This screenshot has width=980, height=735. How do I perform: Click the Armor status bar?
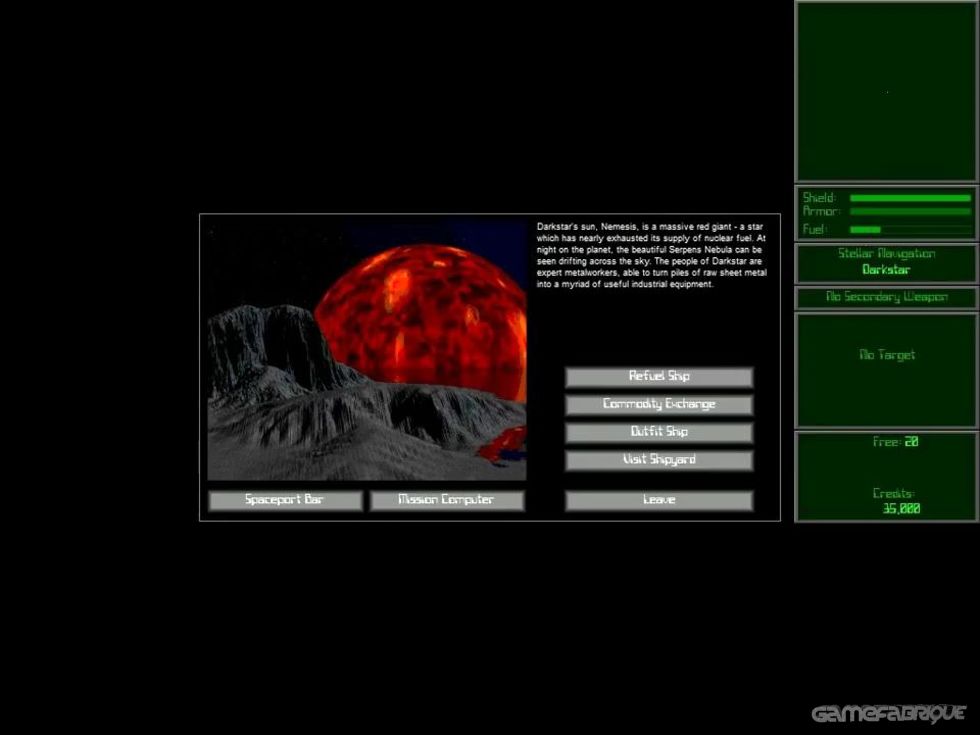coord(910,212)
